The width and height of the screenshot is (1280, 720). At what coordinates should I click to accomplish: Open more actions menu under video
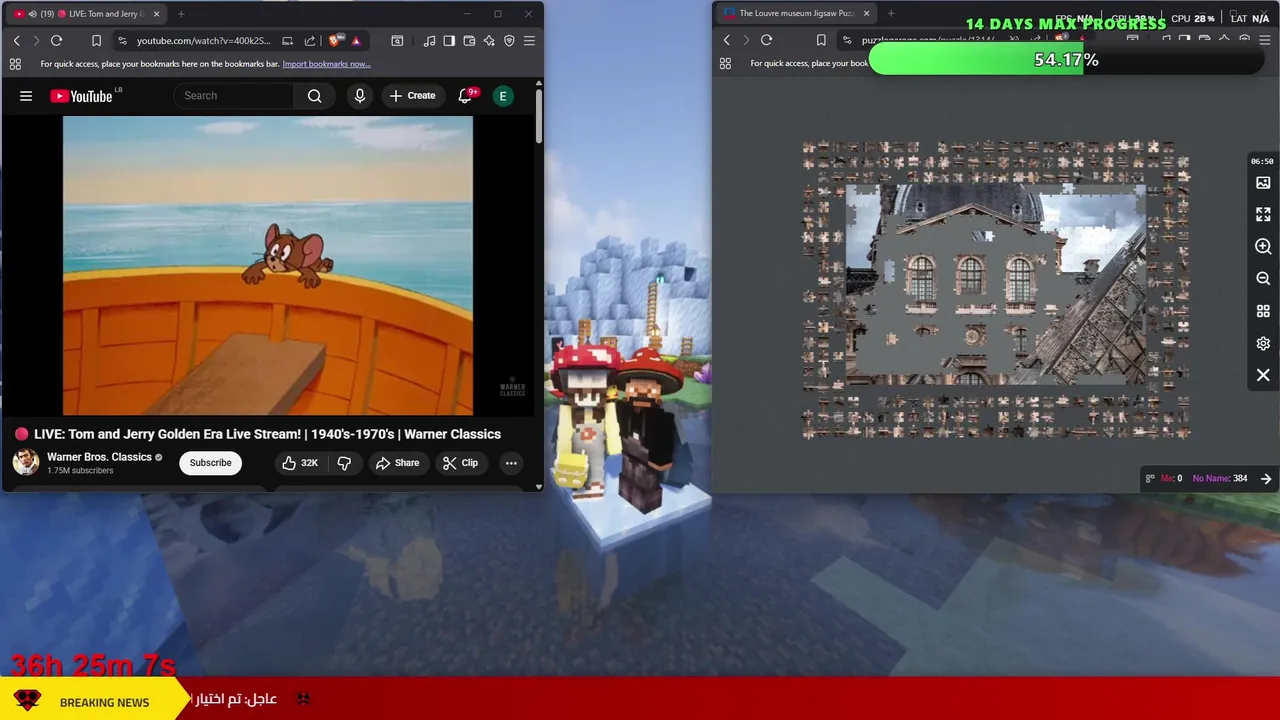tap(511, 463)
